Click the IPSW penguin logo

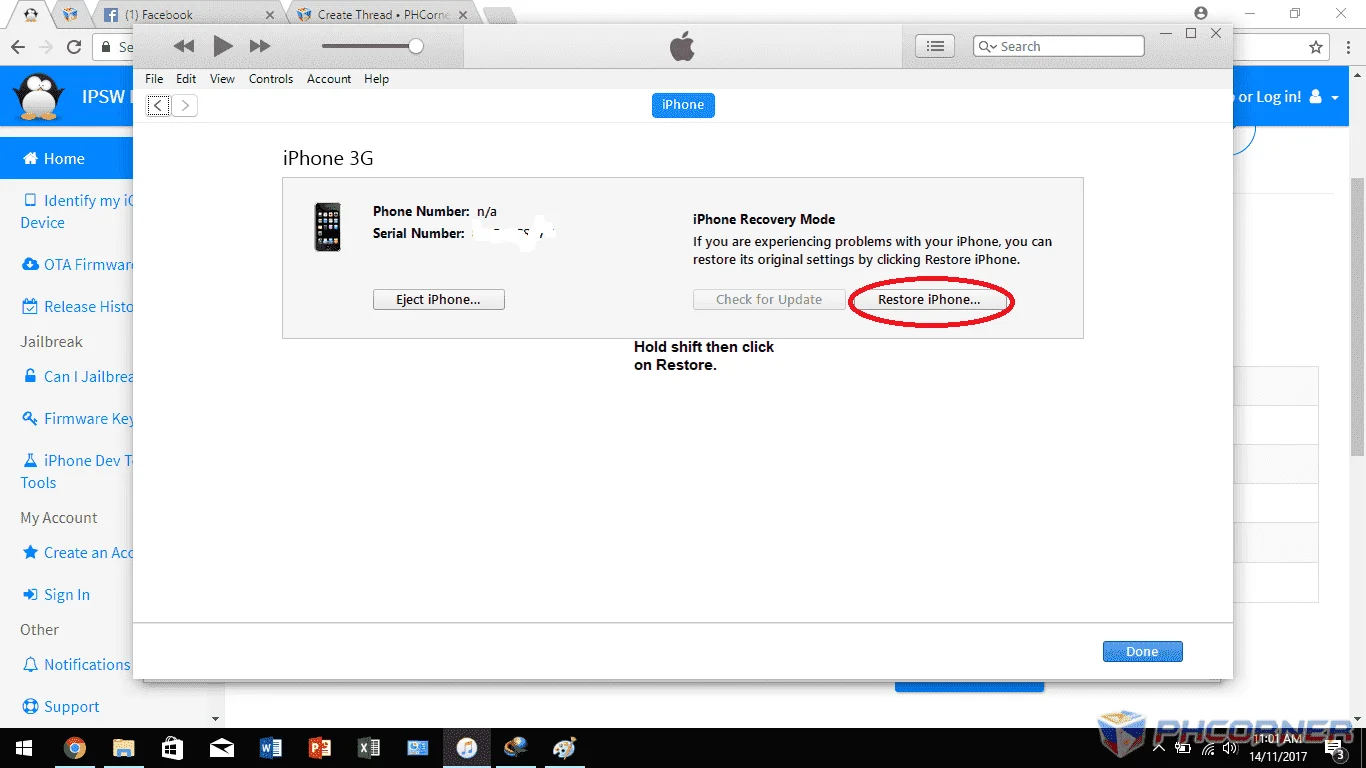tap(39, 97)
